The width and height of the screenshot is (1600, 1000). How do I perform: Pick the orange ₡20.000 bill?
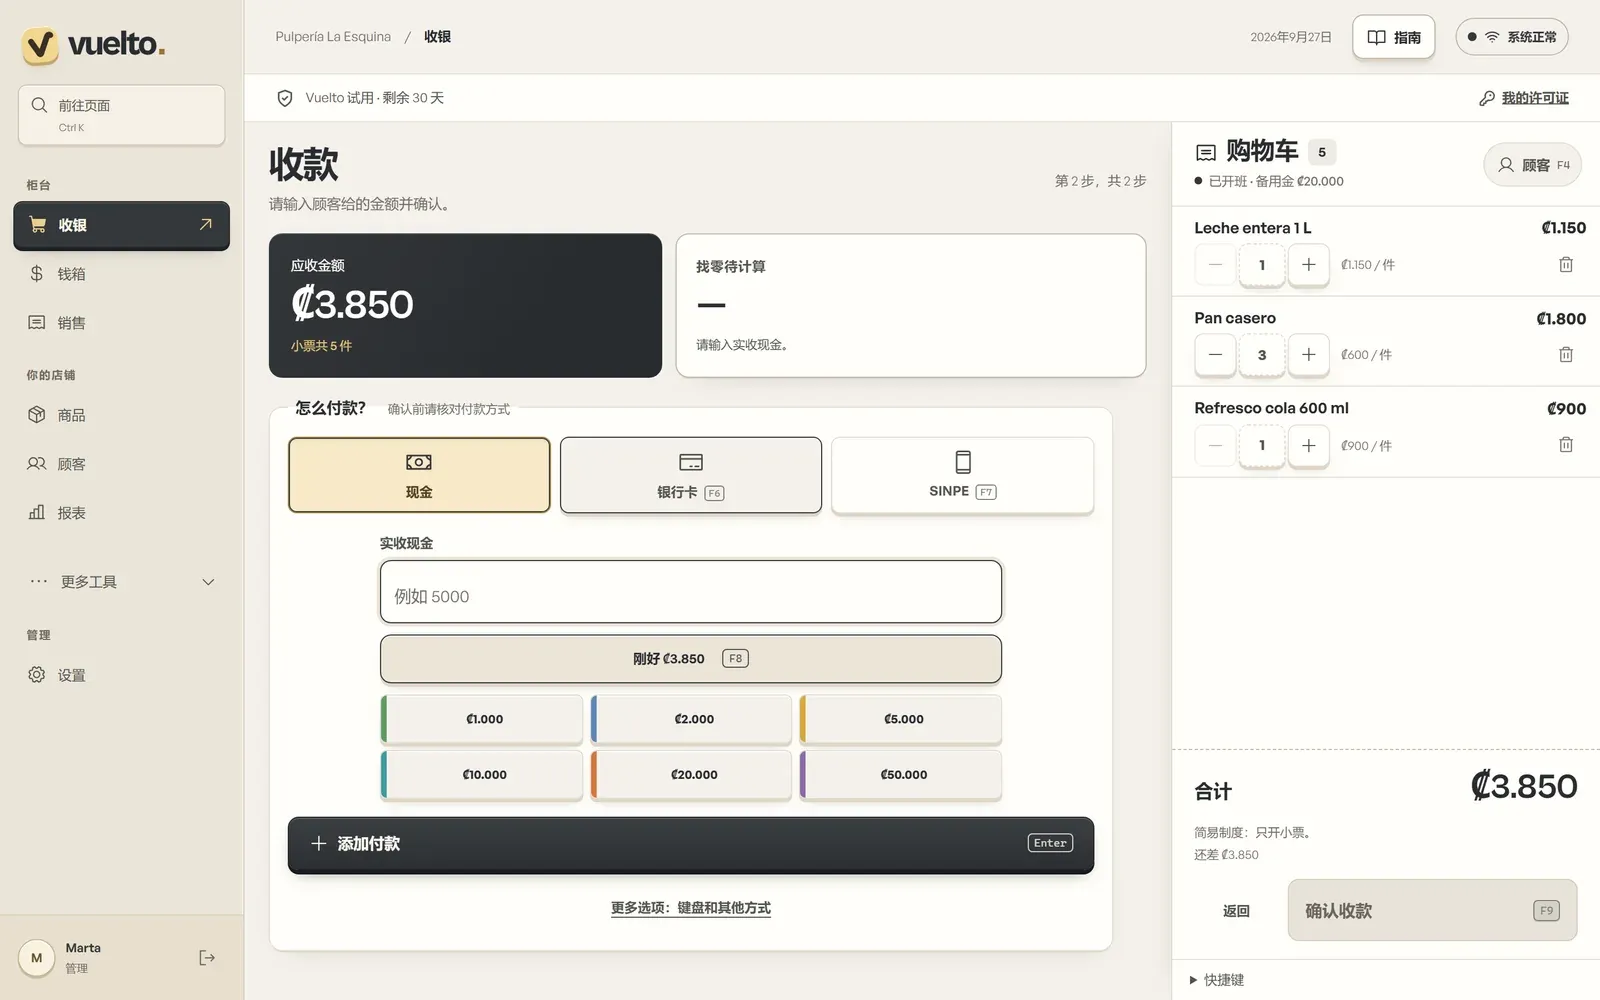click(691, 775)
